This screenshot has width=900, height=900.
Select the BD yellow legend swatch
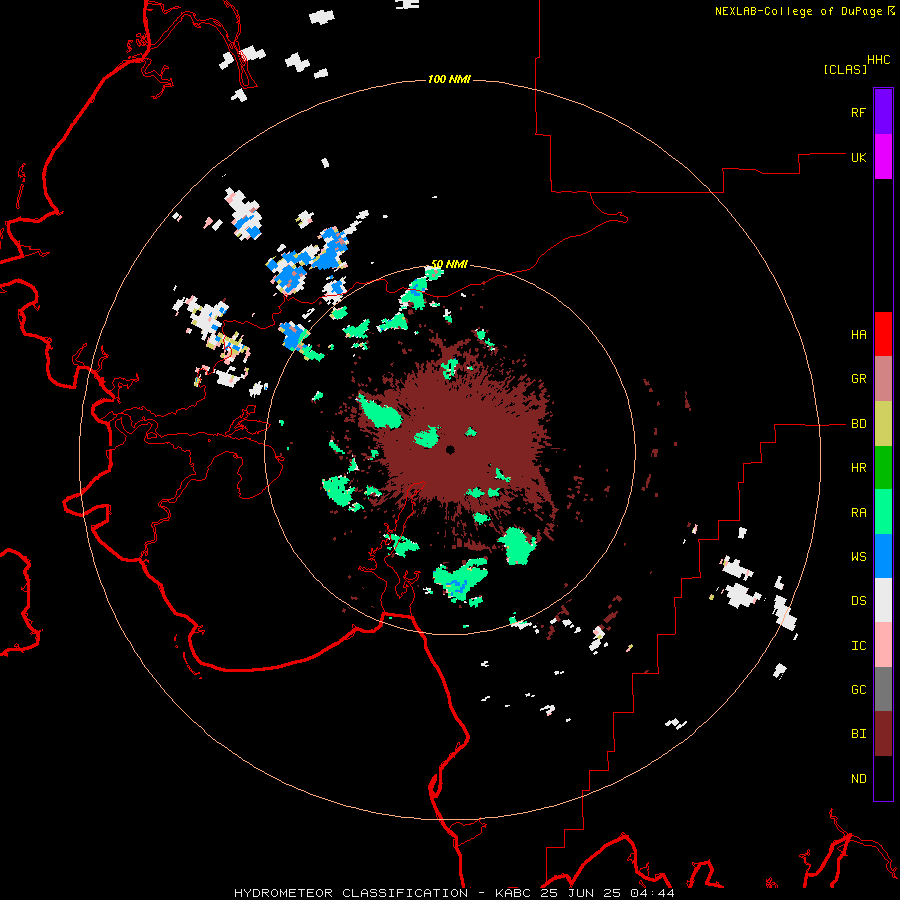[883, 424]
